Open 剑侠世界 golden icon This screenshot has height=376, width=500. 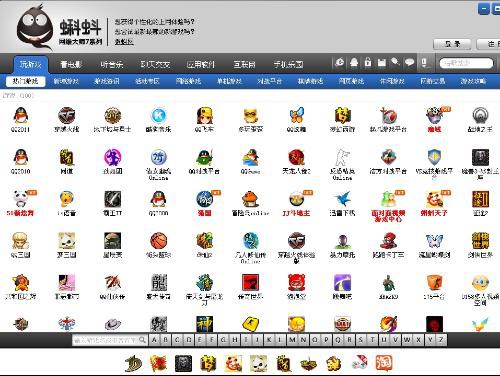pyautogui.click(x=480, y=241)
